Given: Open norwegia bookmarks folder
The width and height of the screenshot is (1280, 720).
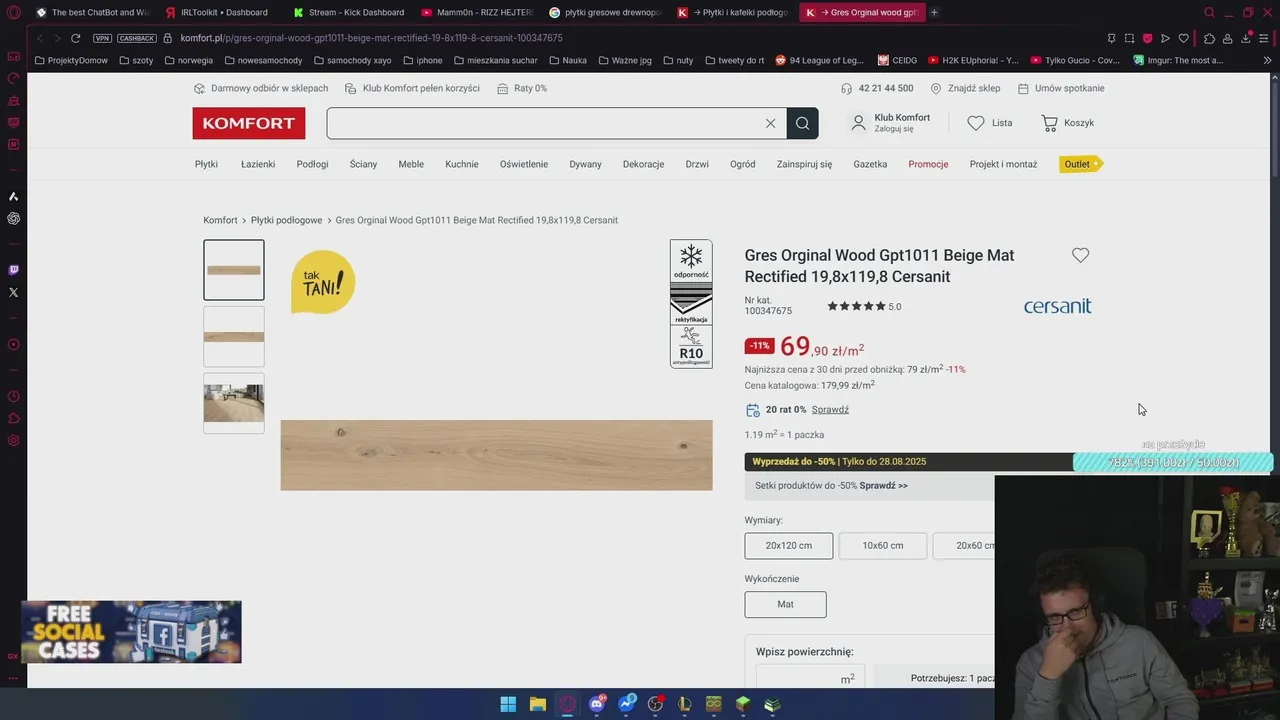Looking at the screenshot, I should pos(188,60).
